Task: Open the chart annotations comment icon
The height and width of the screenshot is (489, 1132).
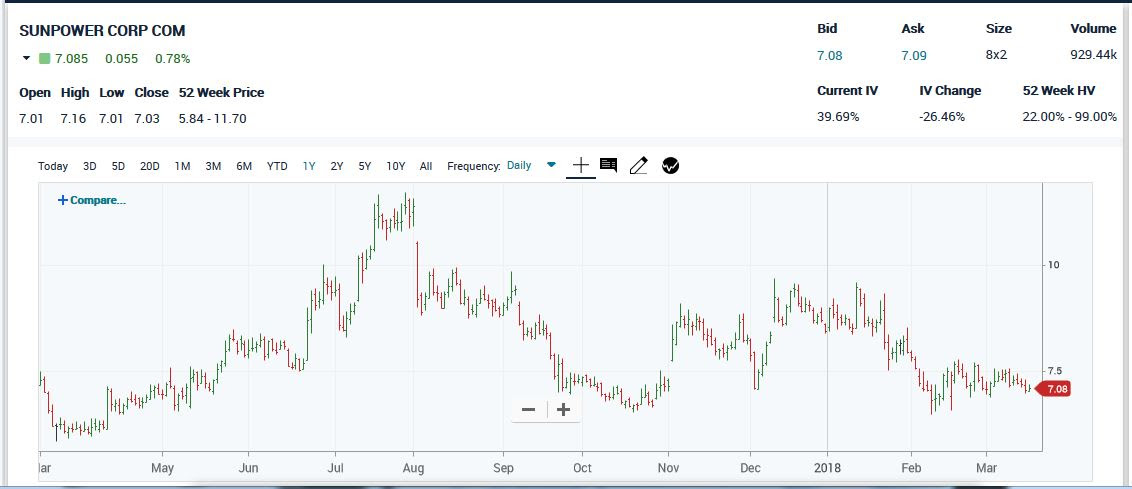Action: coord(609,166)
